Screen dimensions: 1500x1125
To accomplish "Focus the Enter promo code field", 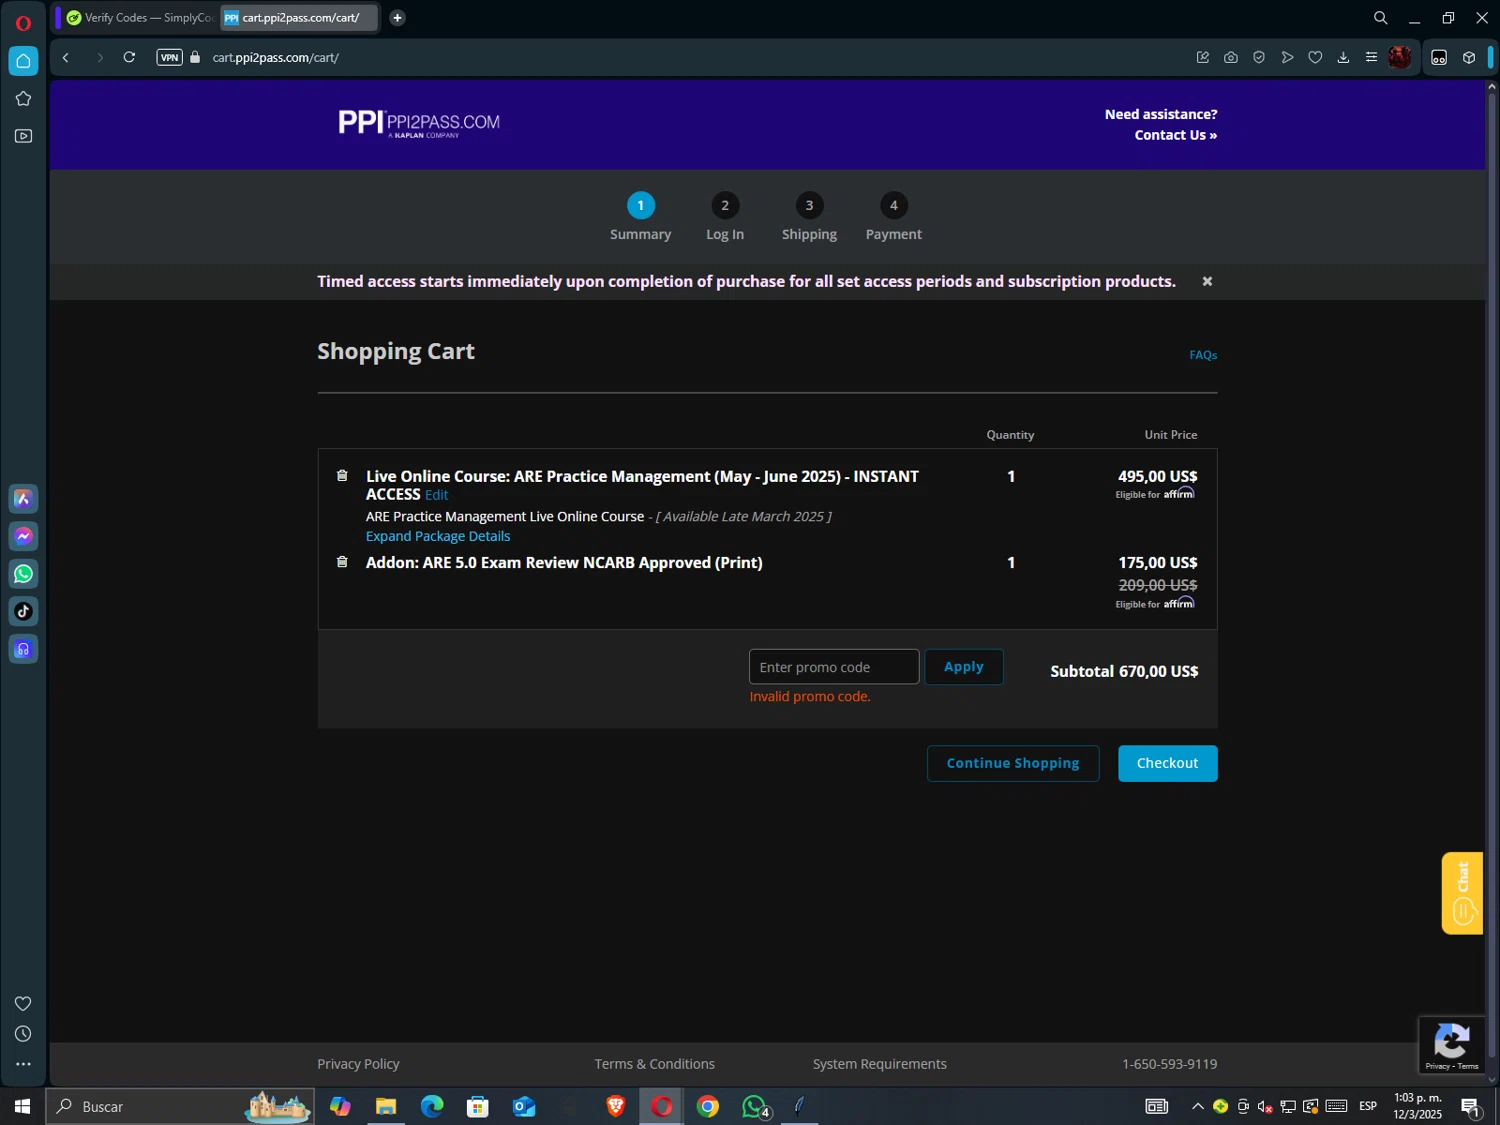I will 834,667.
